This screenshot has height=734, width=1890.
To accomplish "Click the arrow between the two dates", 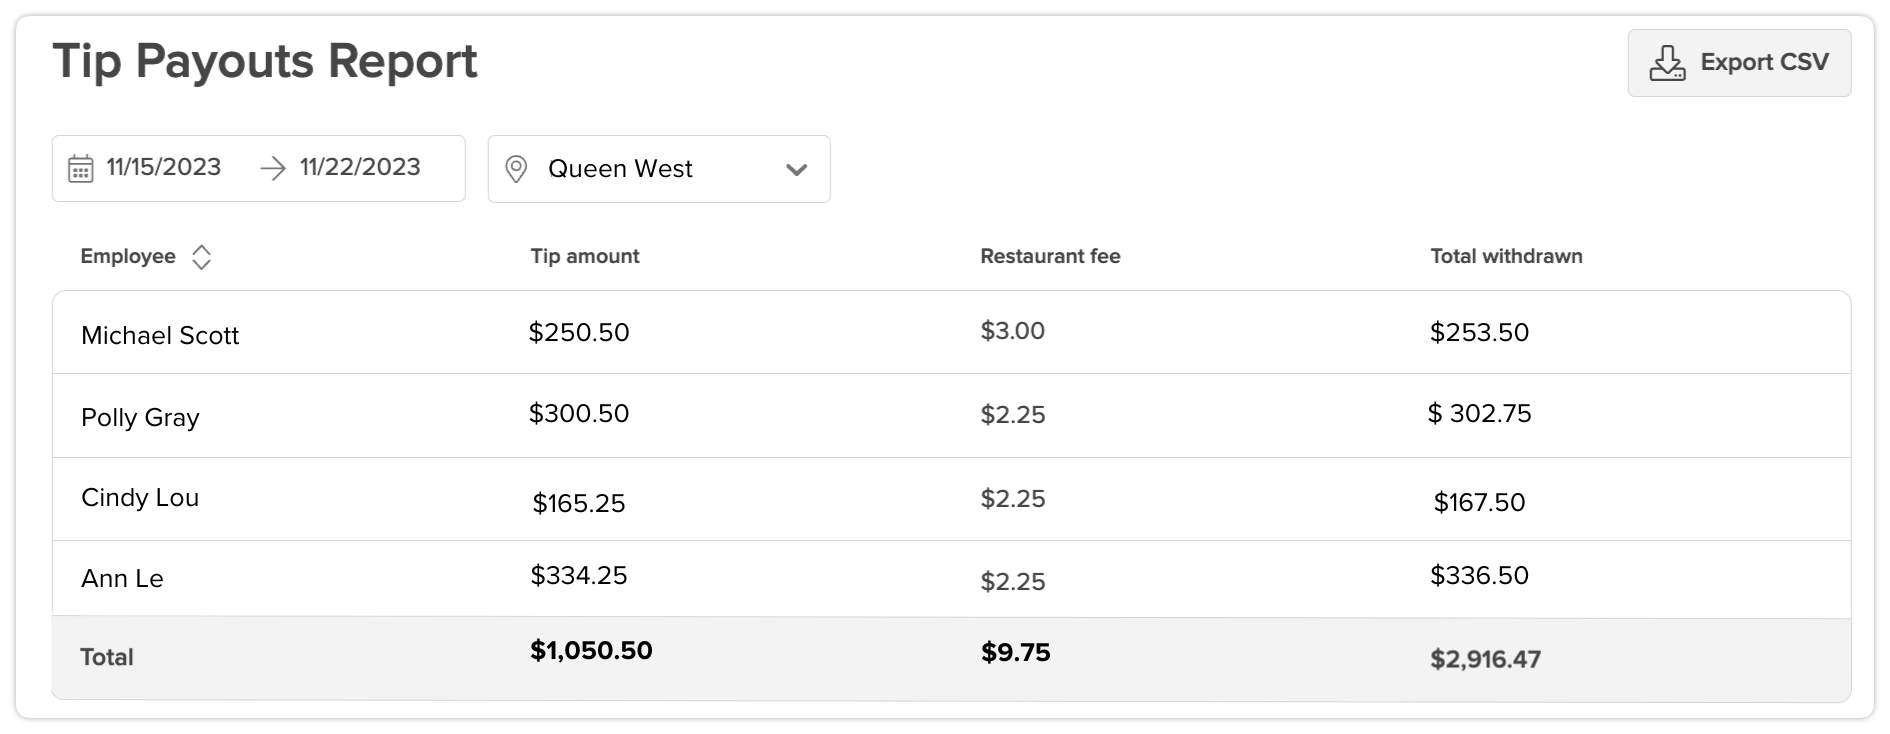I will [x=272, y=168].
